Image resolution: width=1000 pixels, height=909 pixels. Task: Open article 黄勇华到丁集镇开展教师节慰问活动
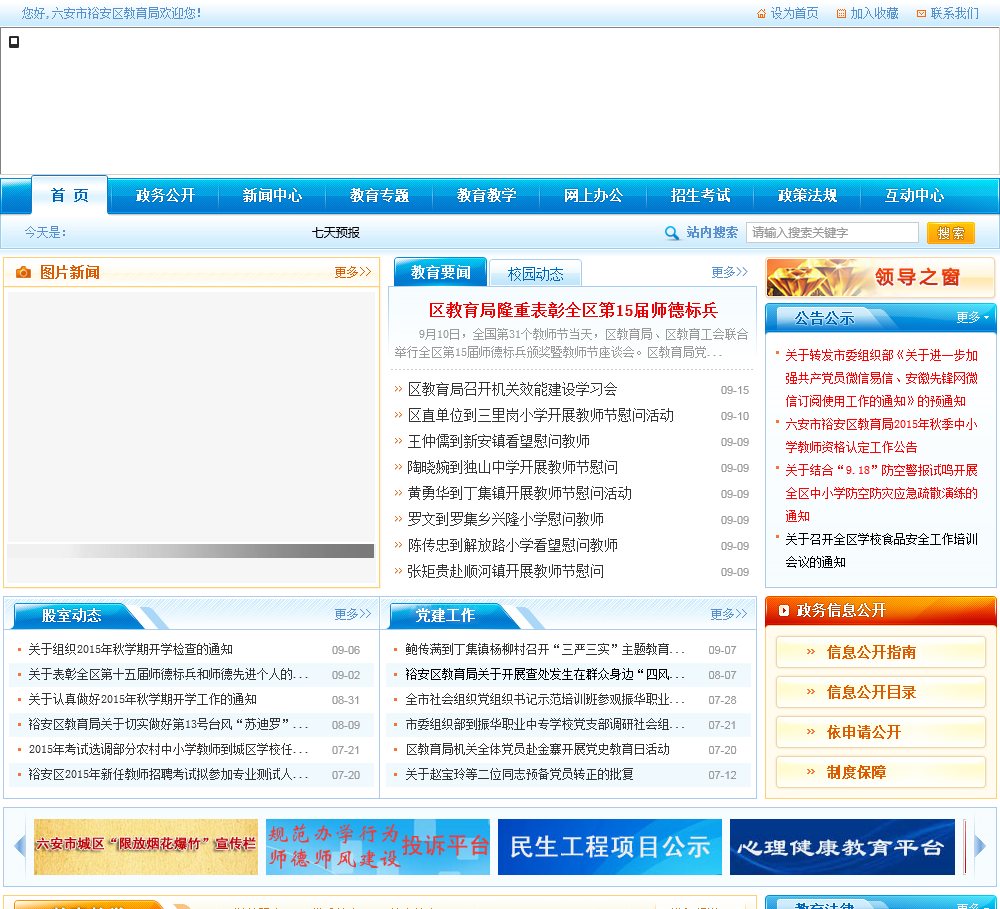tap(519, 494)
